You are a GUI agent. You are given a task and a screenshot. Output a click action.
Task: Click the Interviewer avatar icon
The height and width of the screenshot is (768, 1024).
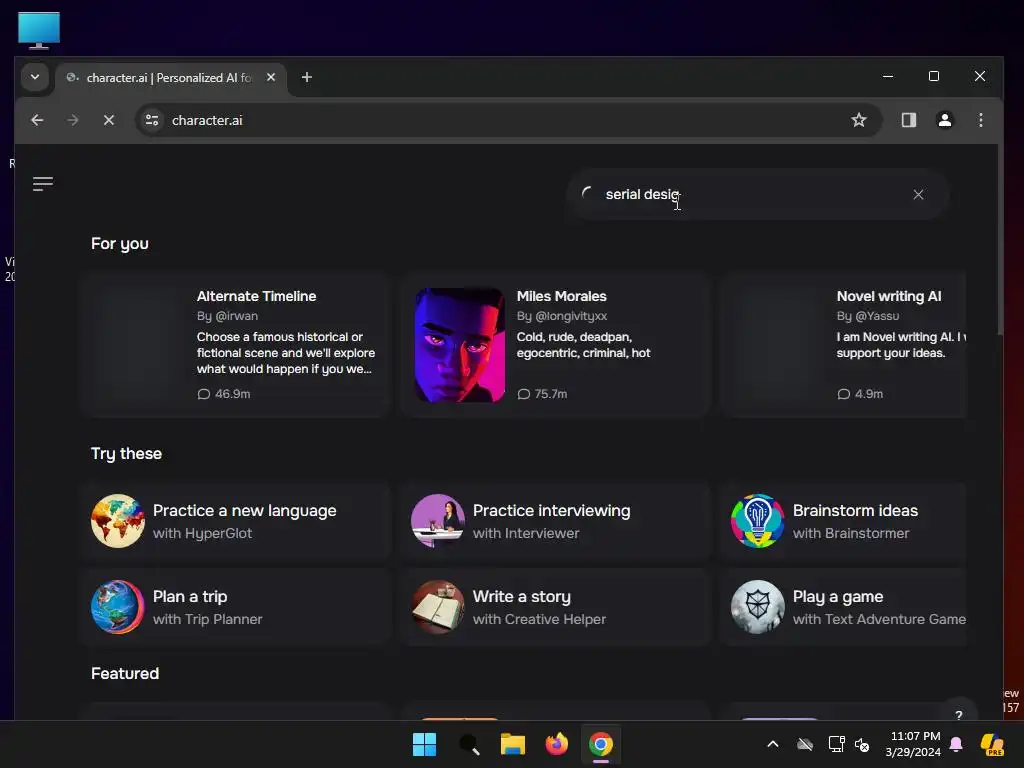[x=438, y=521]
